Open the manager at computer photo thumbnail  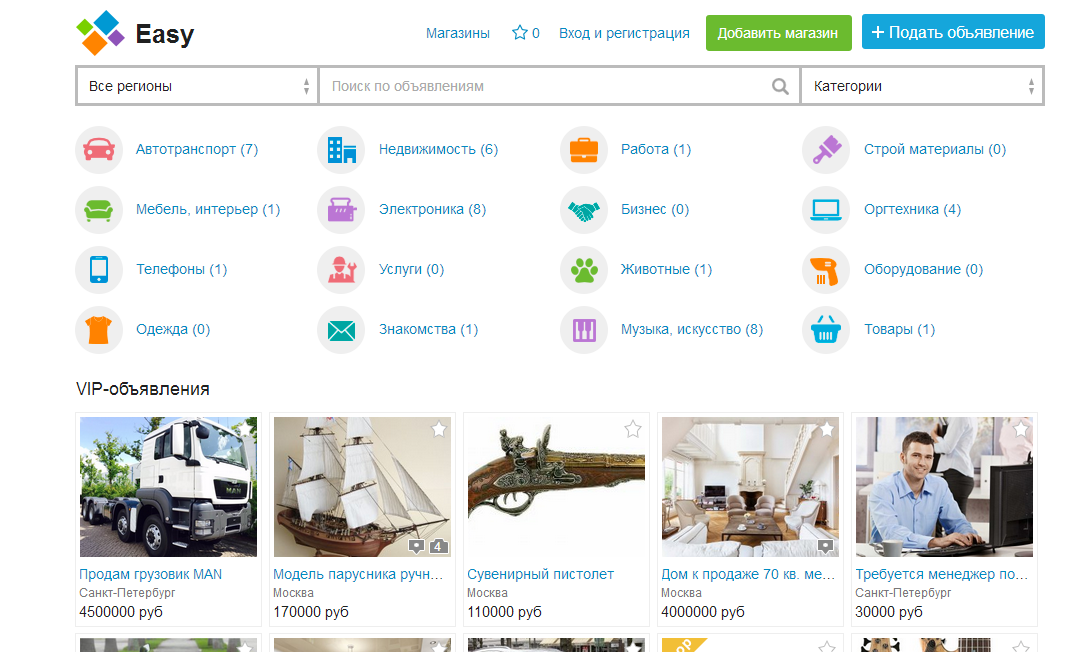tap(944, 487)
